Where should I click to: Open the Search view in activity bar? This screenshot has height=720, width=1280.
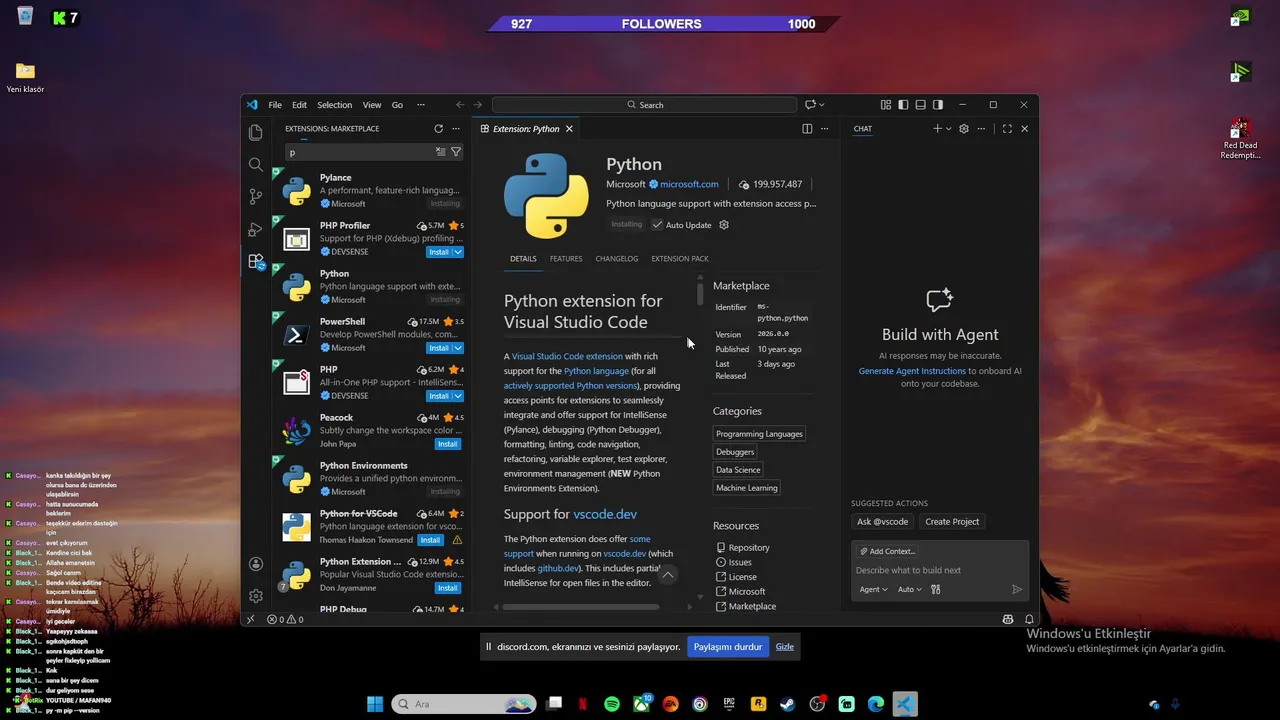(256, 164)
